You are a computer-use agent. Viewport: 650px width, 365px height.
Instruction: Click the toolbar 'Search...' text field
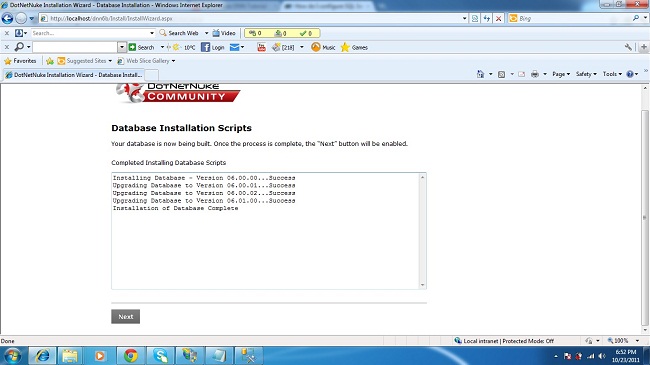click(90, 33)
